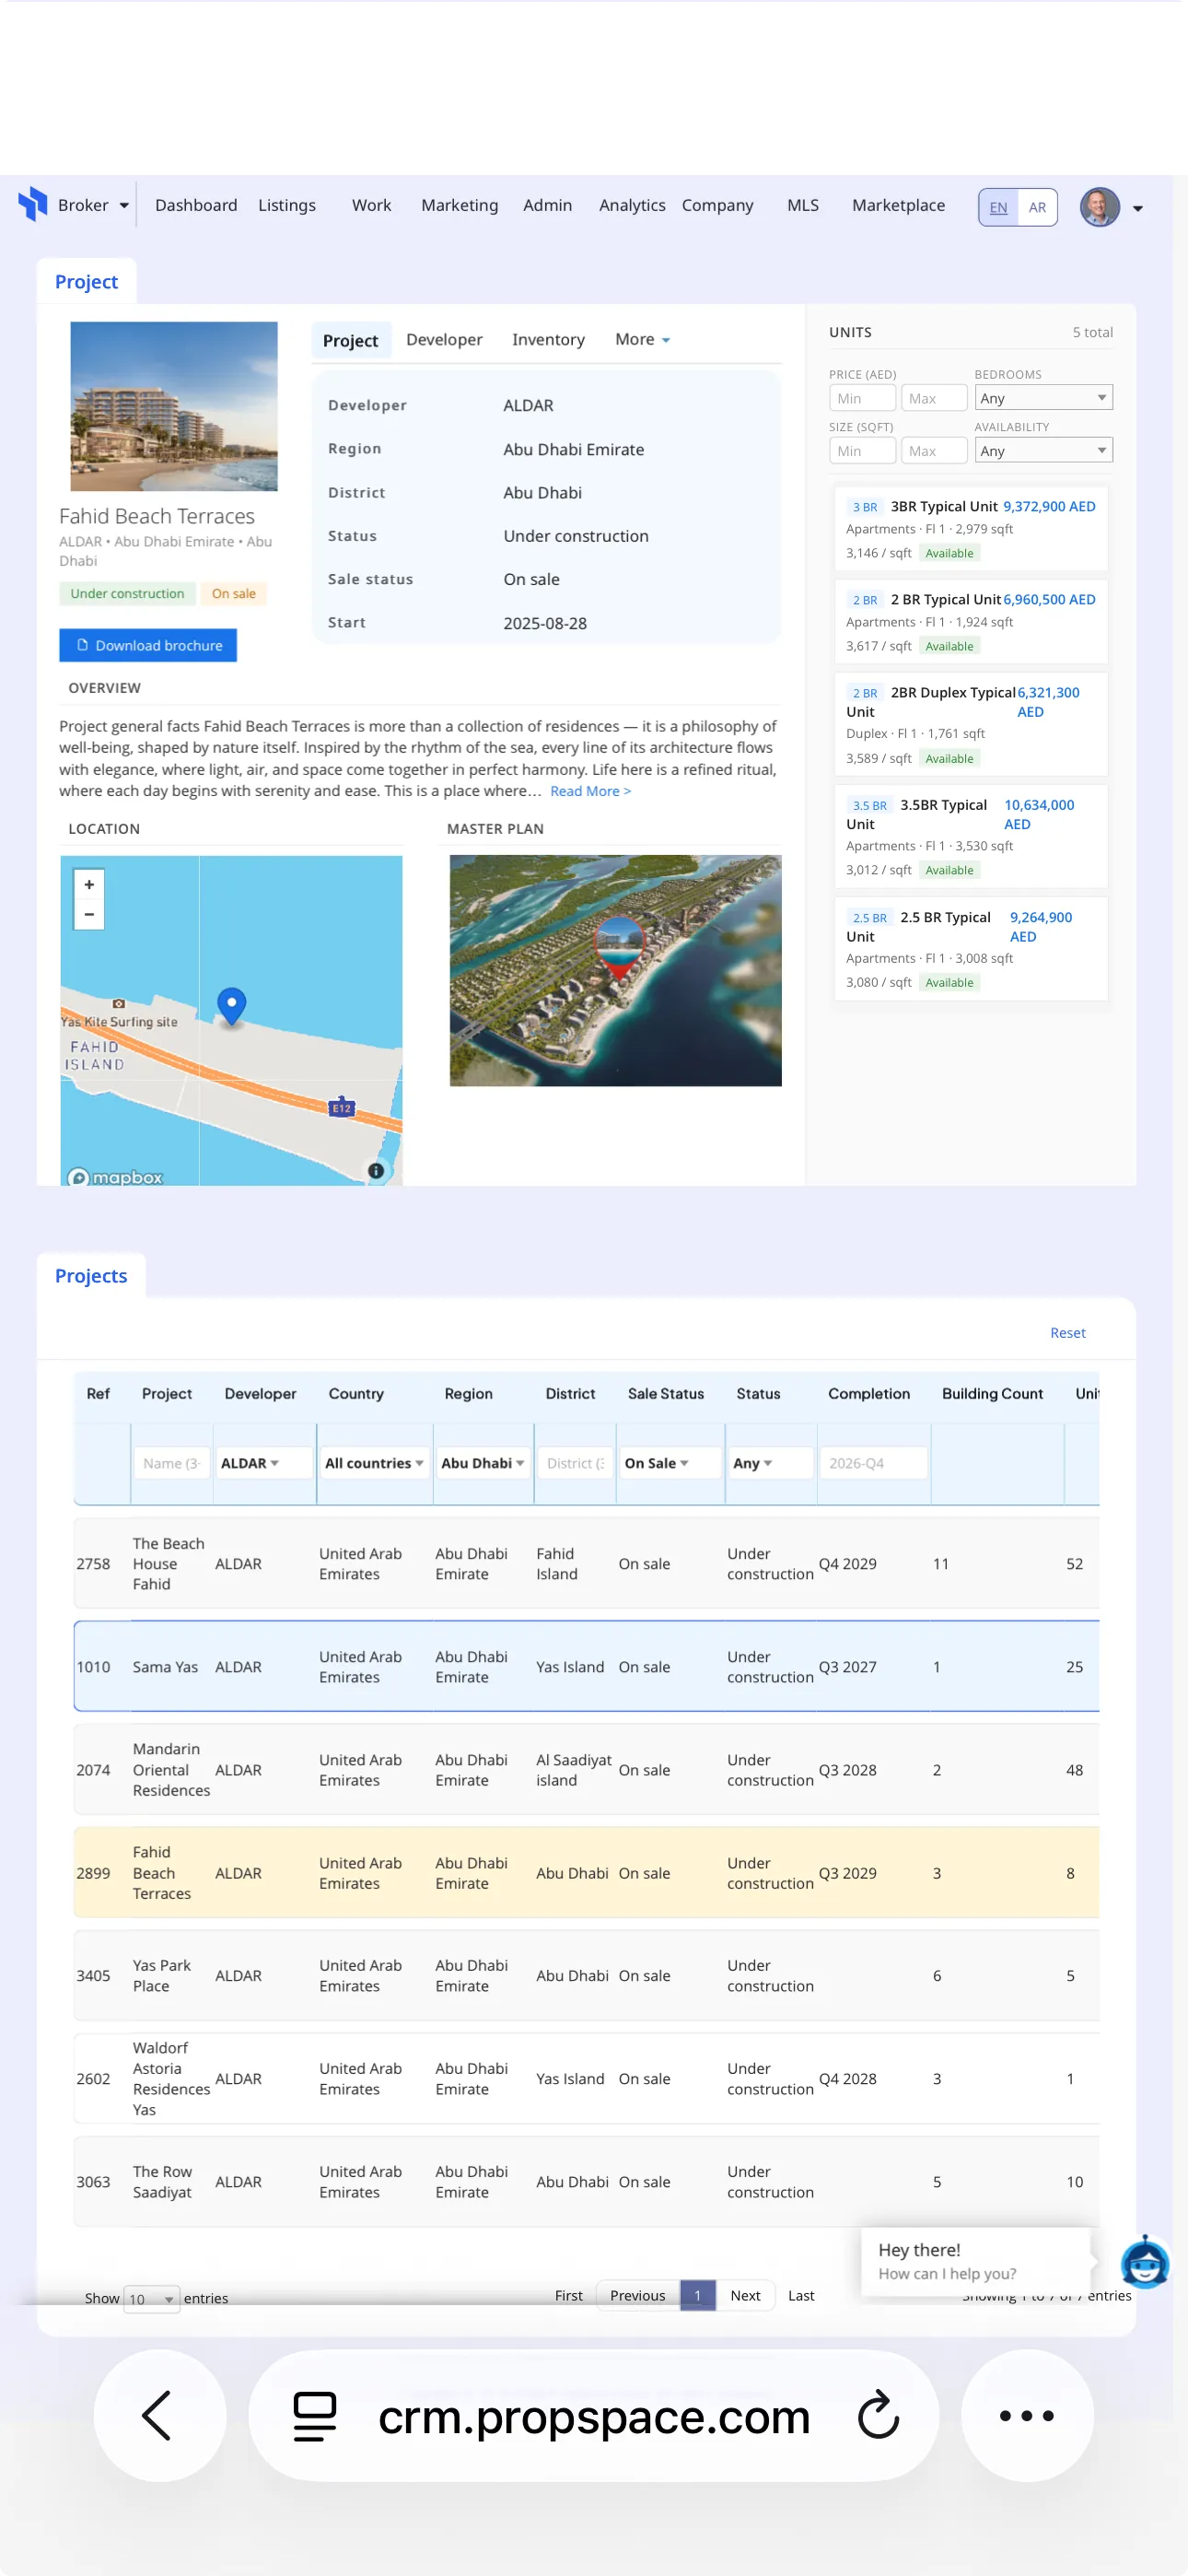This screenshot has height=2576, width=1188.
Task: Select The Beach House Fahid row
Action: (x=586, y=1563)
